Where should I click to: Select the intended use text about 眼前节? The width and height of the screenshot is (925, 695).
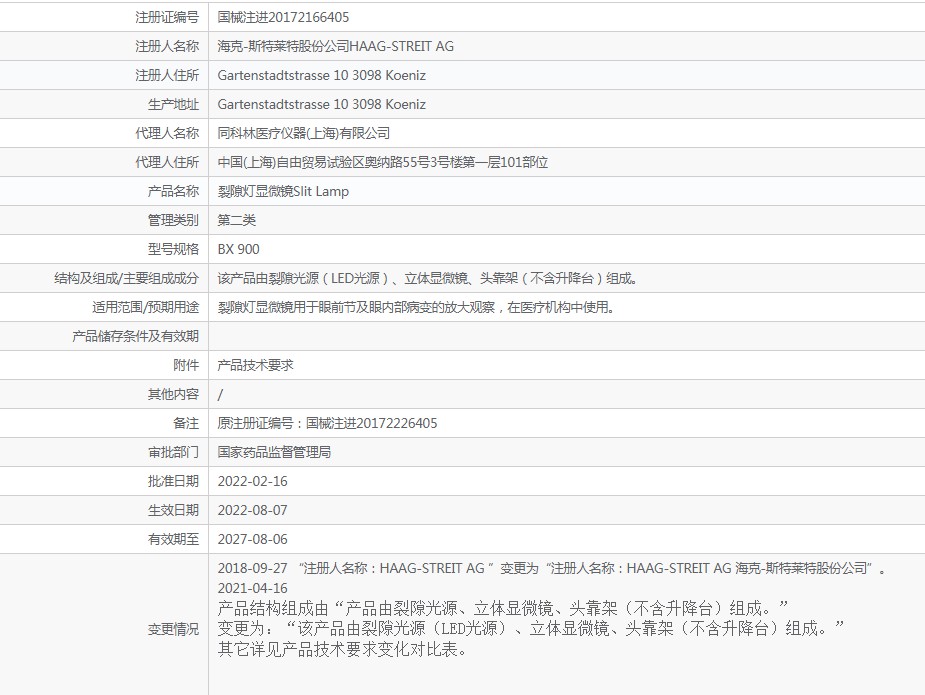coord(416,307)
